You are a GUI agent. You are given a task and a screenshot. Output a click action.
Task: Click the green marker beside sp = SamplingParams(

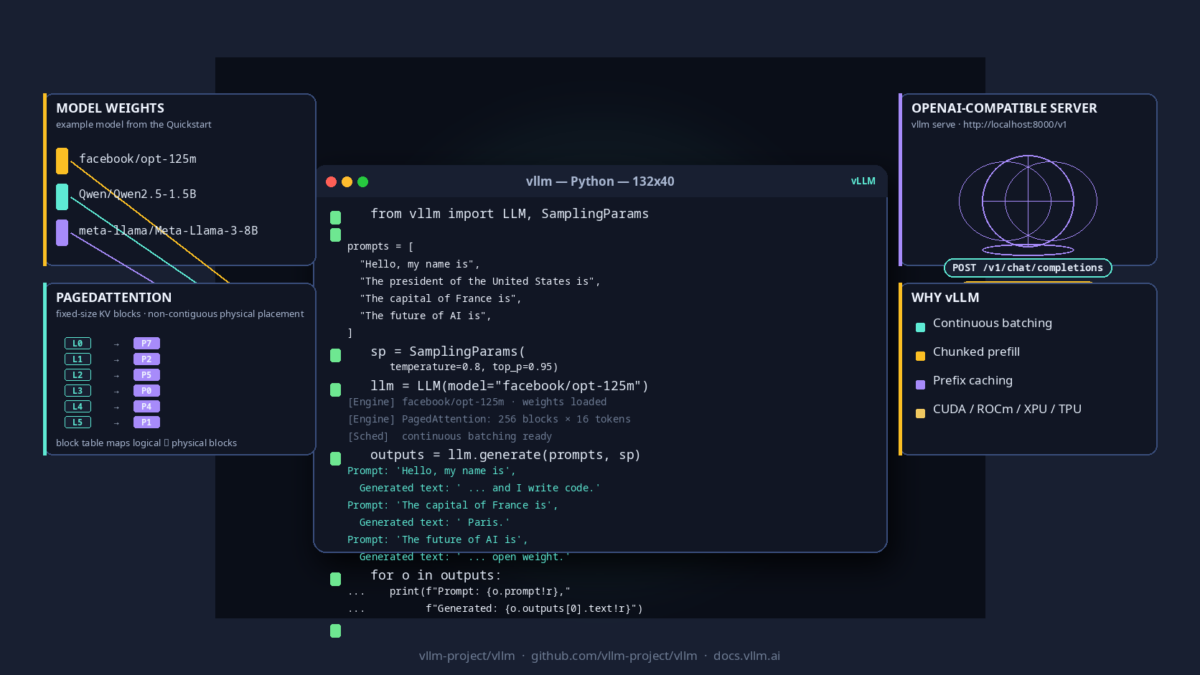point(335,355)
